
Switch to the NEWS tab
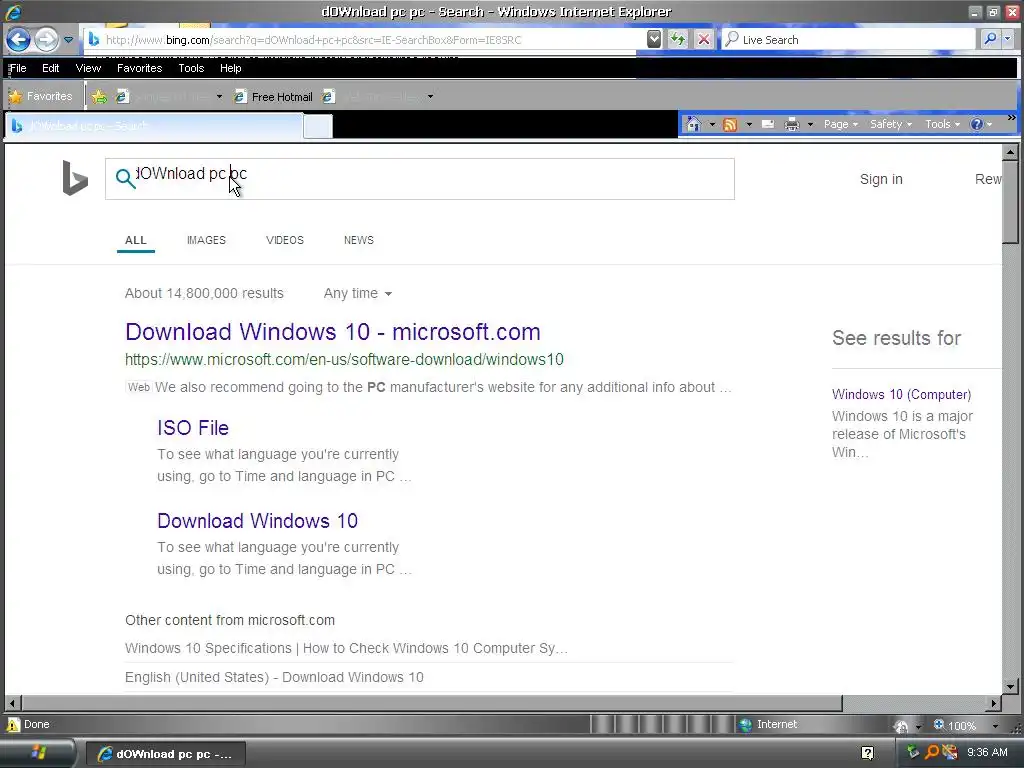click(x=359, y=240)
